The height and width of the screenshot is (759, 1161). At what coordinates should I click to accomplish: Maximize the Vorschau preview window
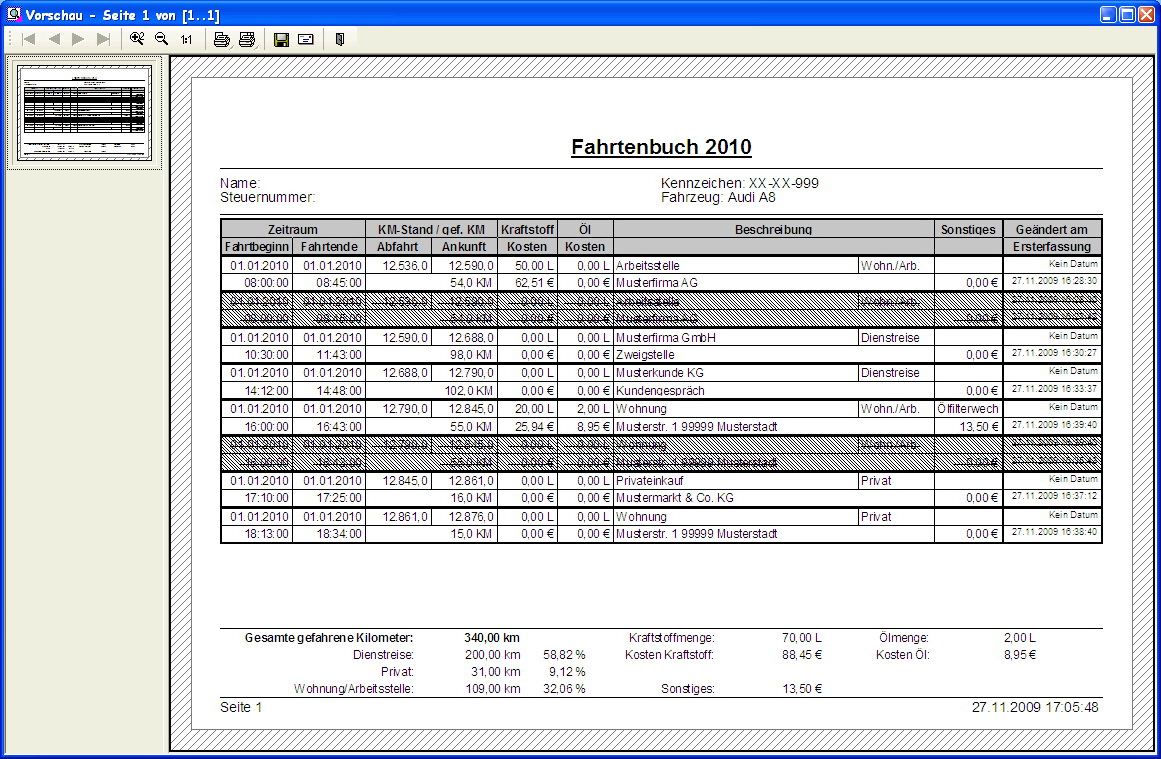1128,14
